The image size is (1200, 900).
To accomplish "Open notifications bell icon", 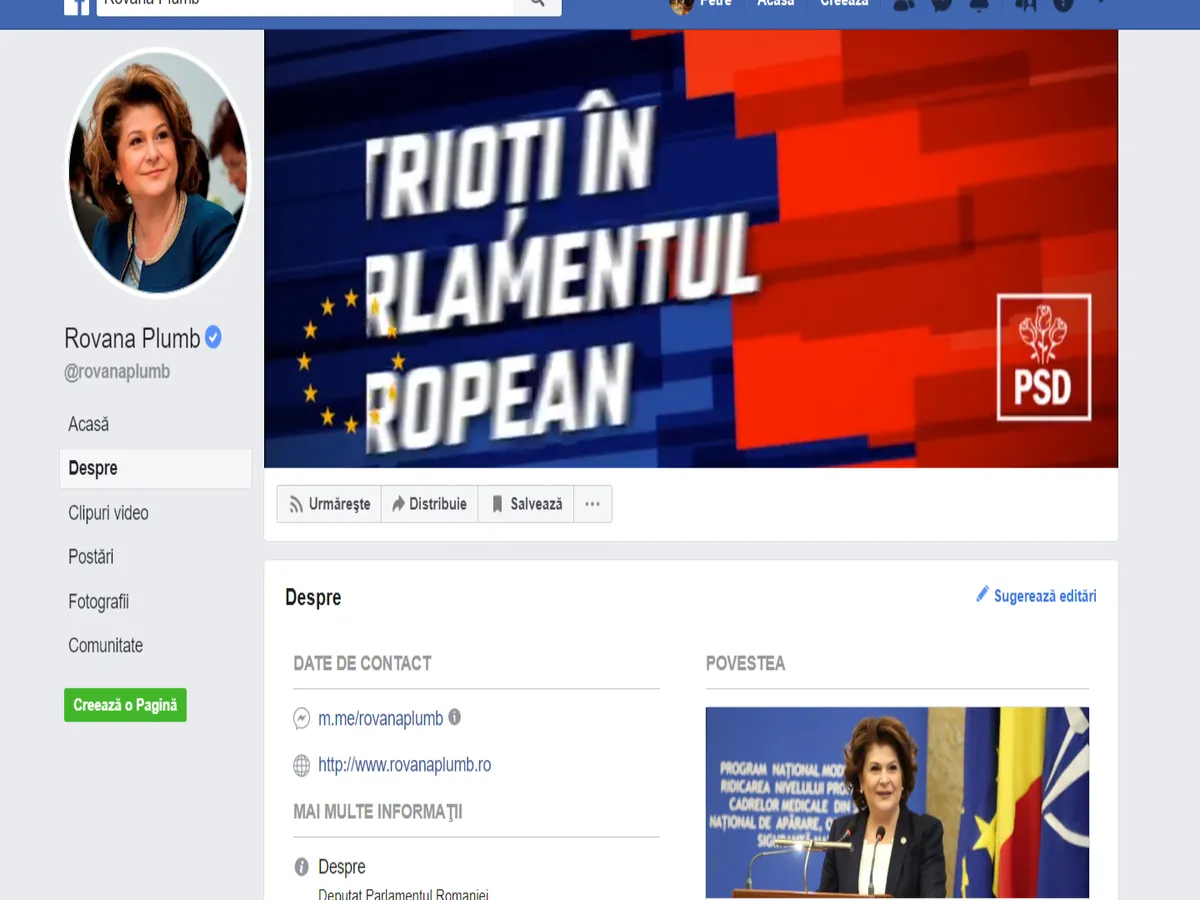I will coord(979,4).
